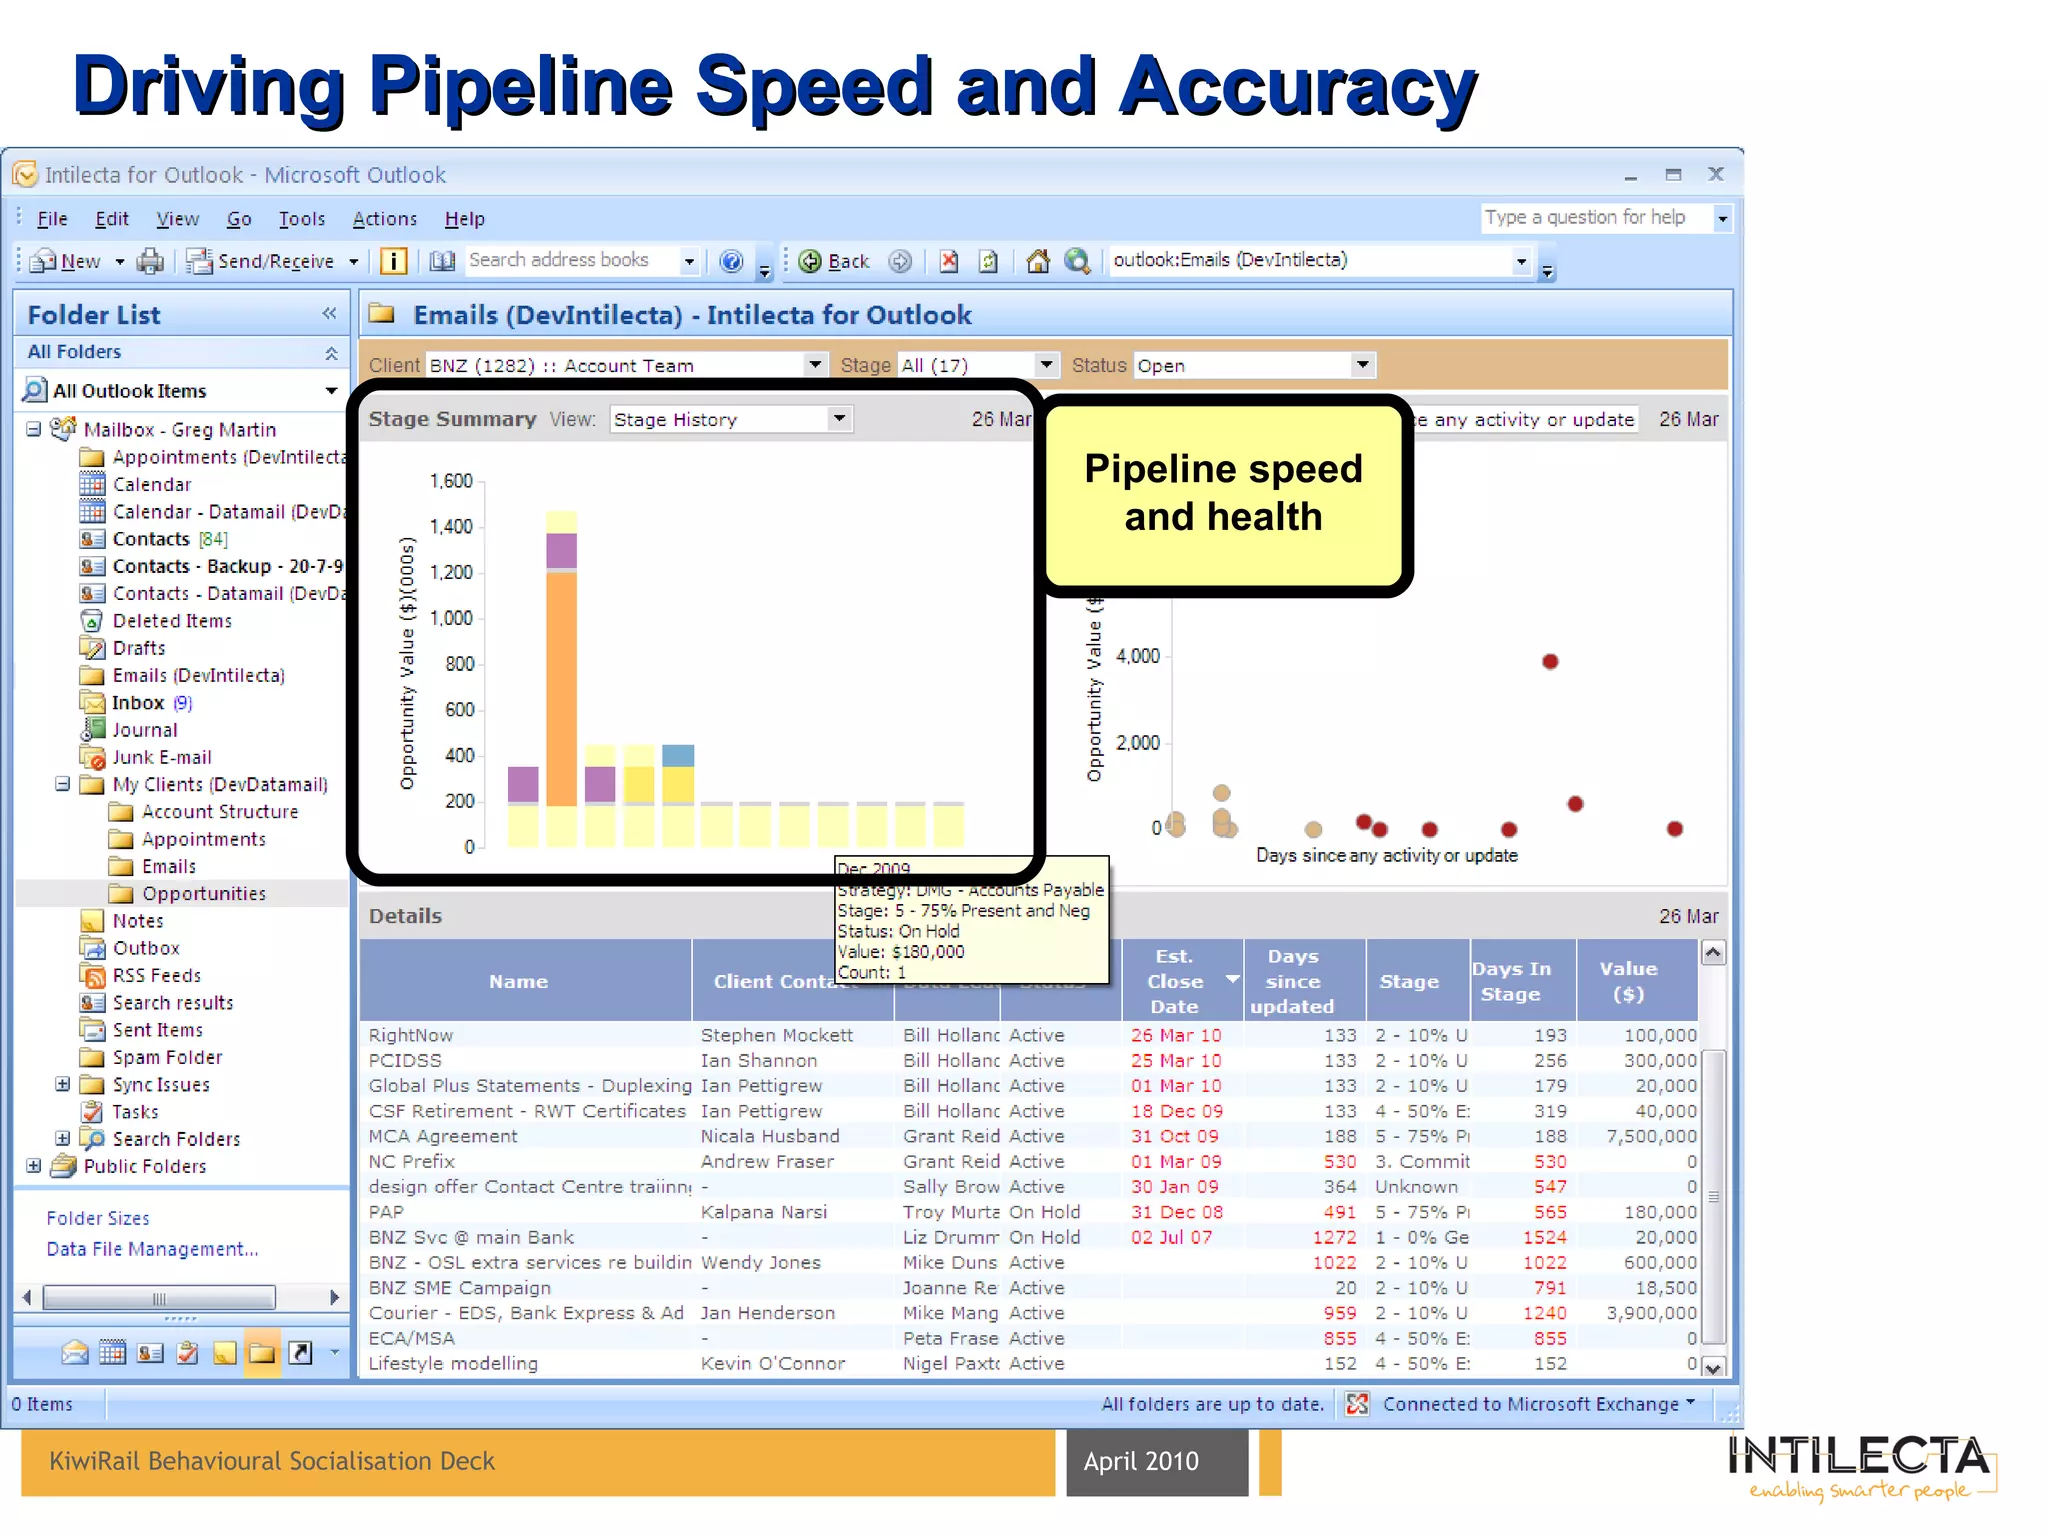Click the tall orange bar in Stage Summary chart
The image size is (2048, 1536).
[561, 688]
